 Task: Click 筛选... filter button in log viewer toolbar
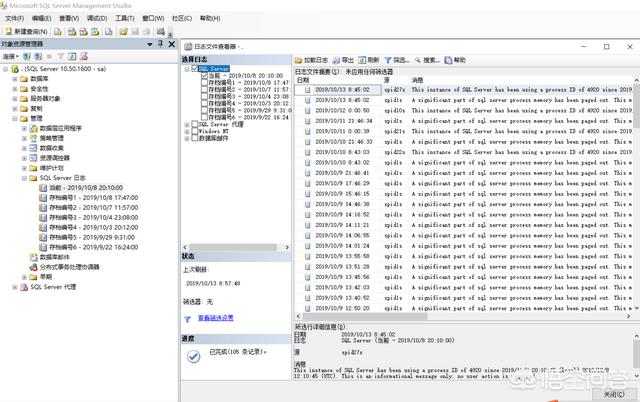point(397,60)
